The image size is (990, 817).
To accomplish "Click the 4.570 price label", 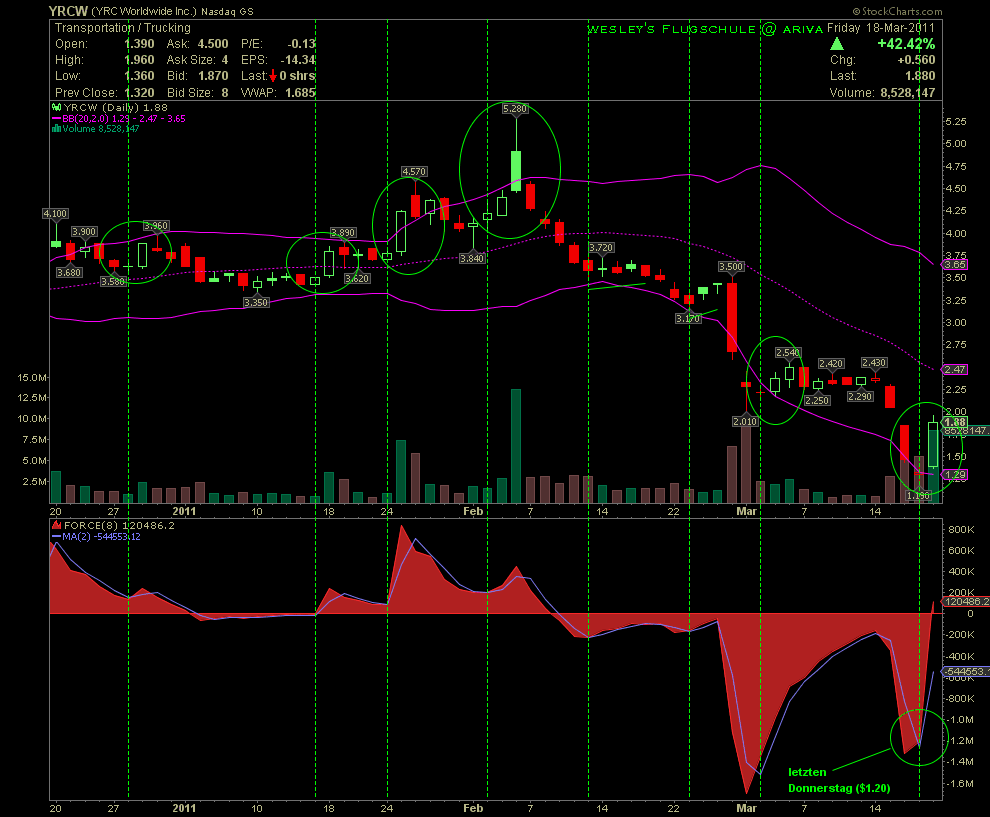I will (x=414, y=172).
